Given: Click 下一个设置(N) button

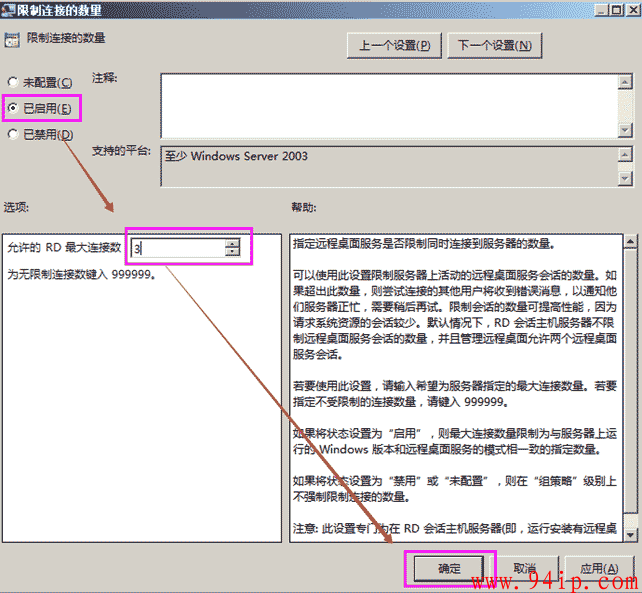Looking at the screenshot, I should tap(495, 45).
